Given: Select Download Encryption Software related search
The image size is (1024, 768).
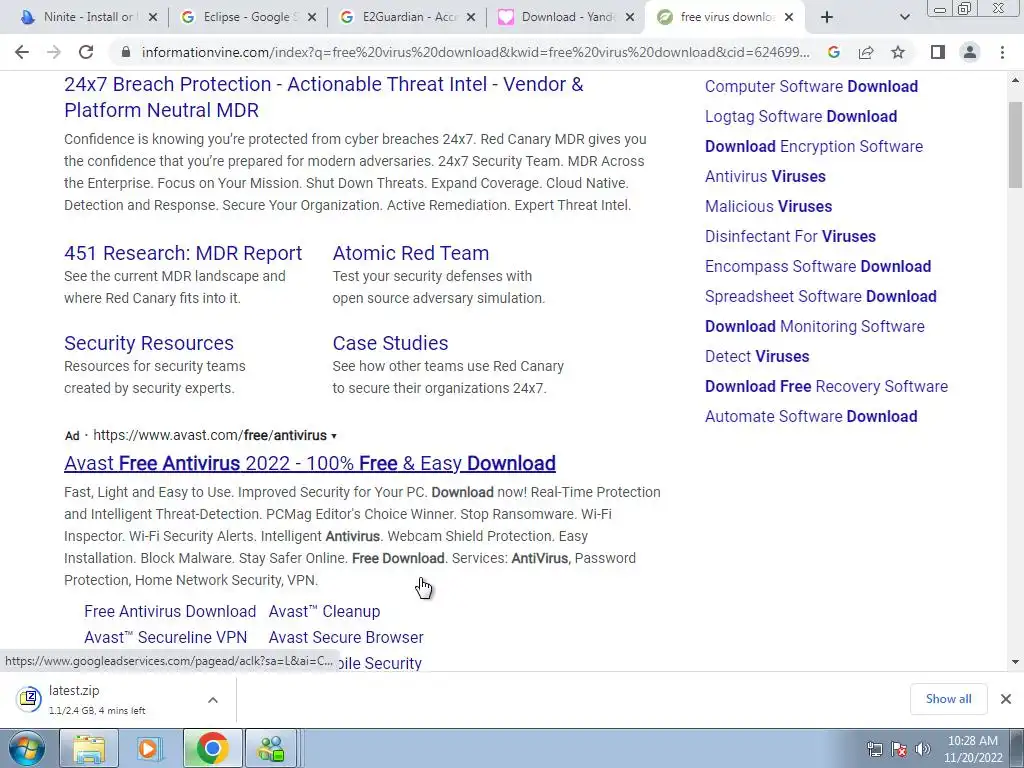Looking at the screenshot, I should pyautogui.click(x=814, y=146).
